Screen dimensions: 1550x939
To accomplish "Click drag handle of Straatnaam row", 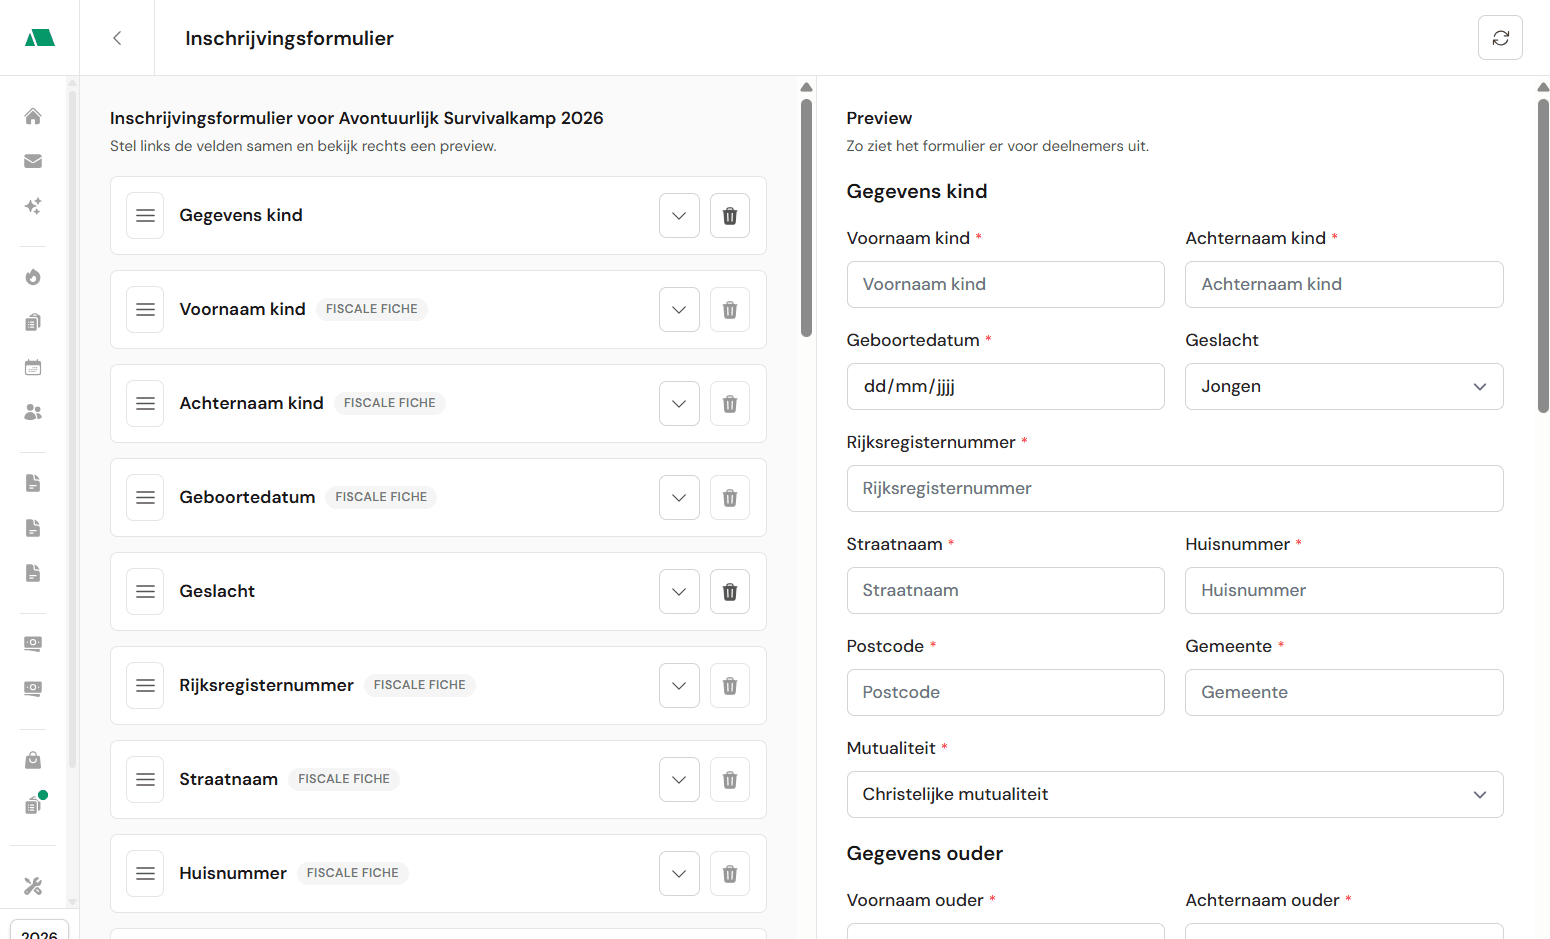I will (145, 780).
